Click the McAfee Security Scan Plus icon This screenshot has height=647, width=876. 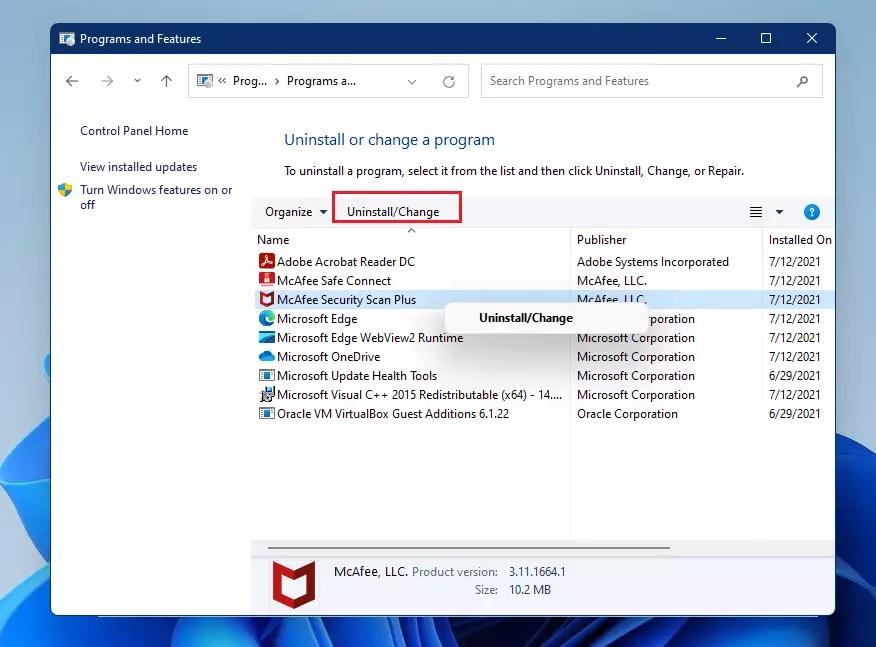[x=264, y=299]
